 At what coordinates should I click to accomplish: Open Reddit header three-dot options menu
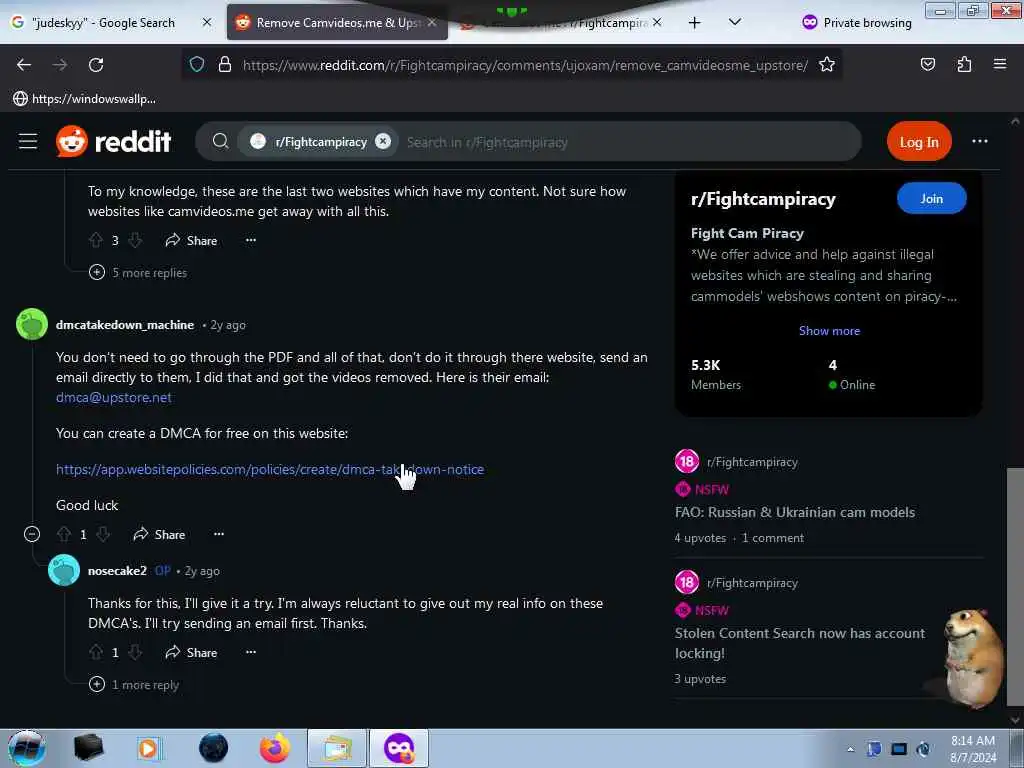point(980,141)
